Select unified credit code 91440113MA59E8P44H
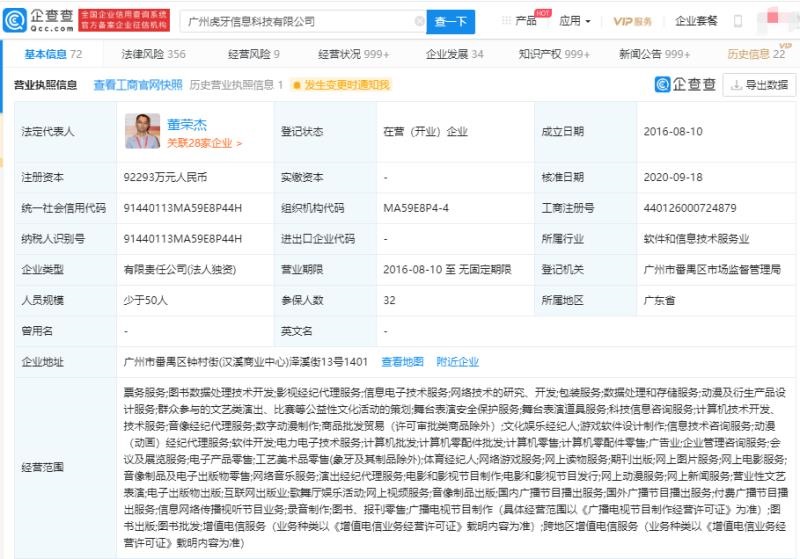 click(x=183, y=208)
